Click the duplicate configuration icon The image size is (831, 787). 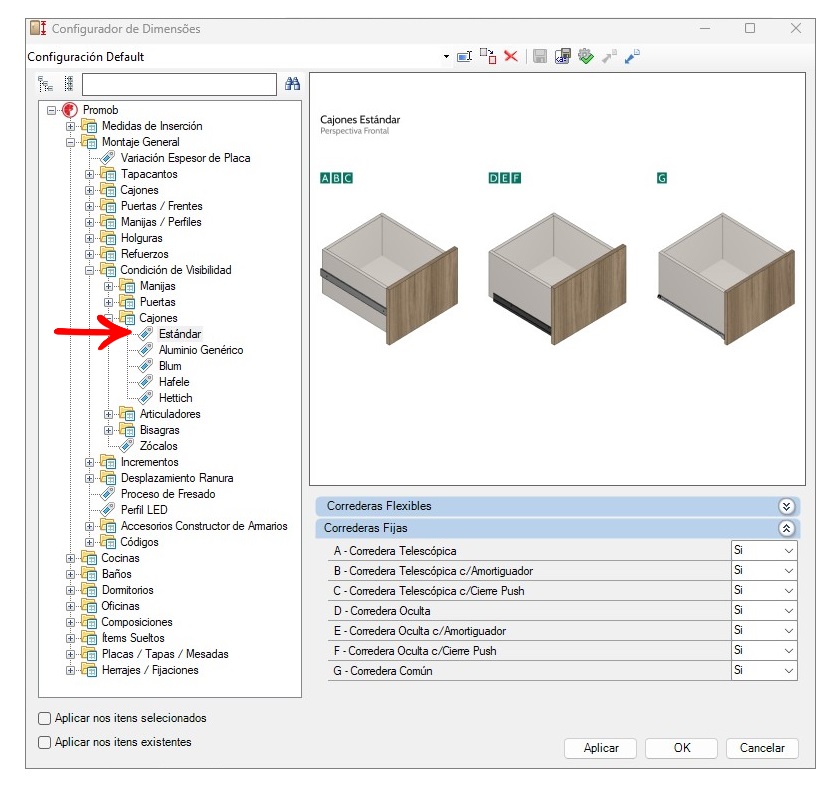tap(488, 56)
